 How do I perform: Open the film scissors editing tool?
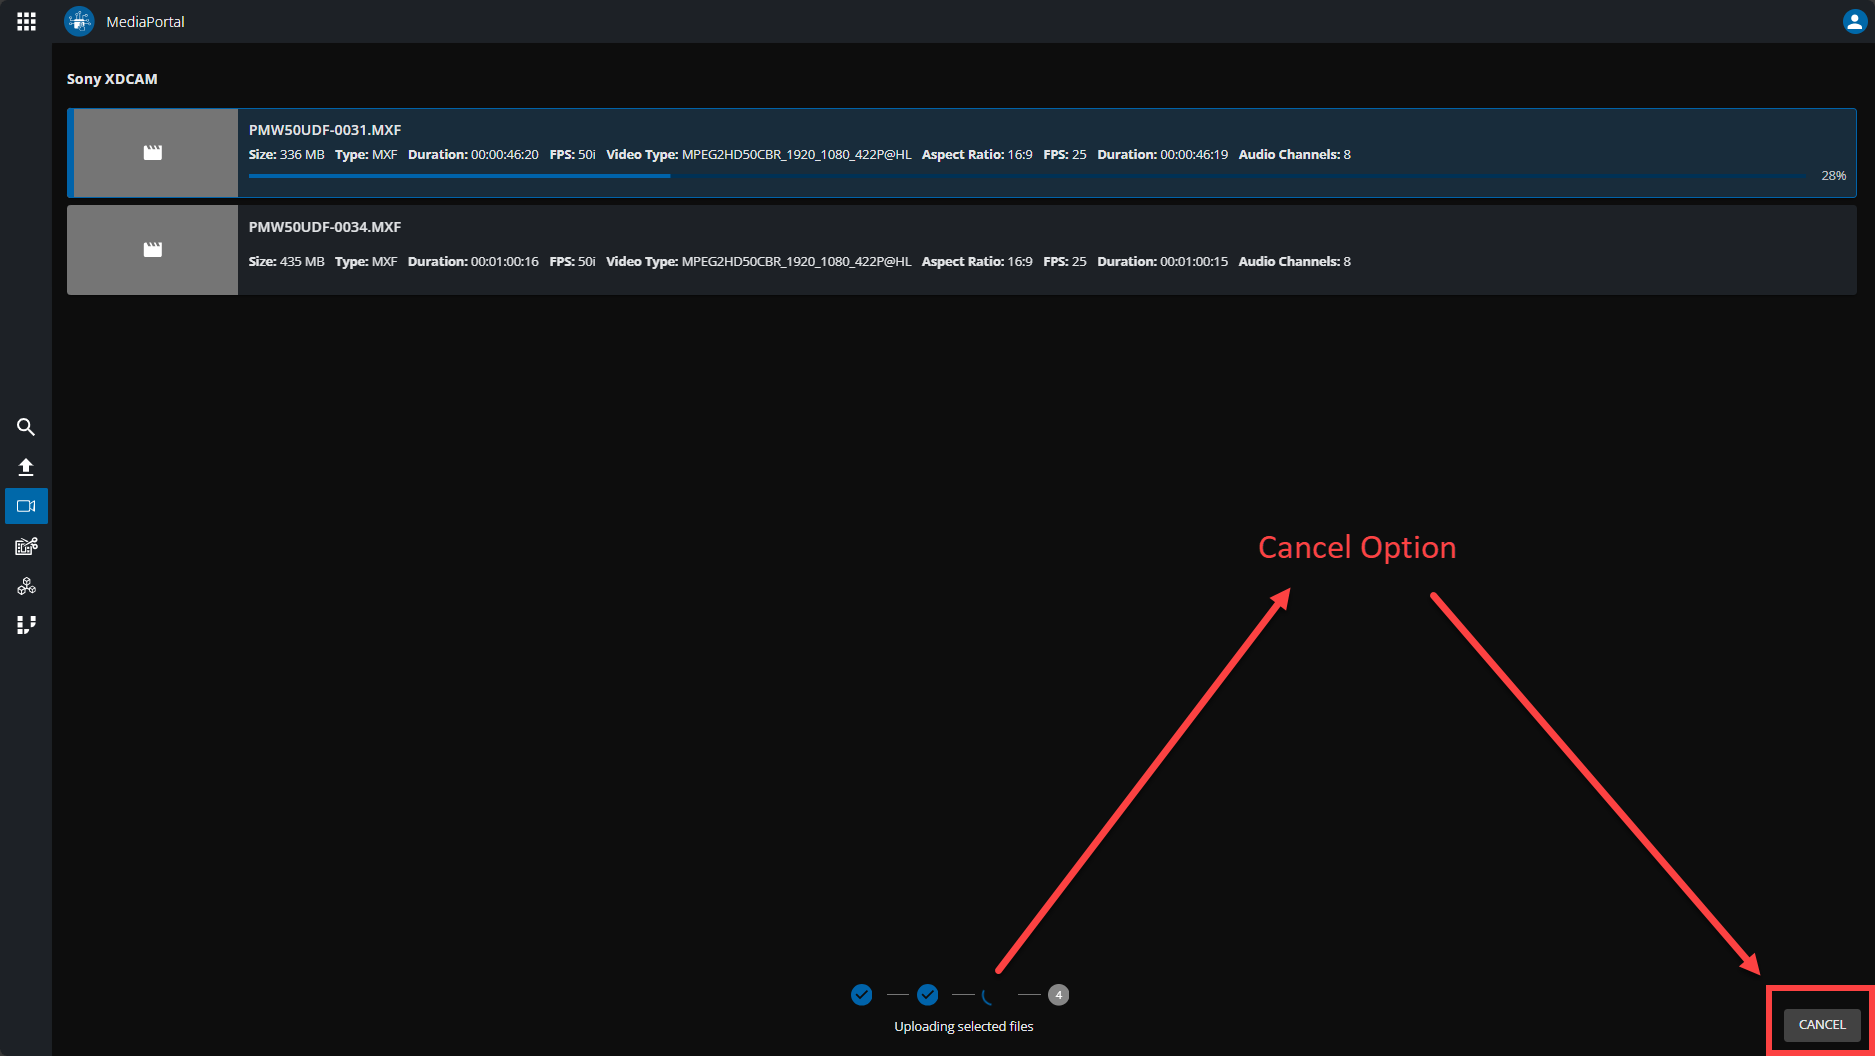[26, 546]
